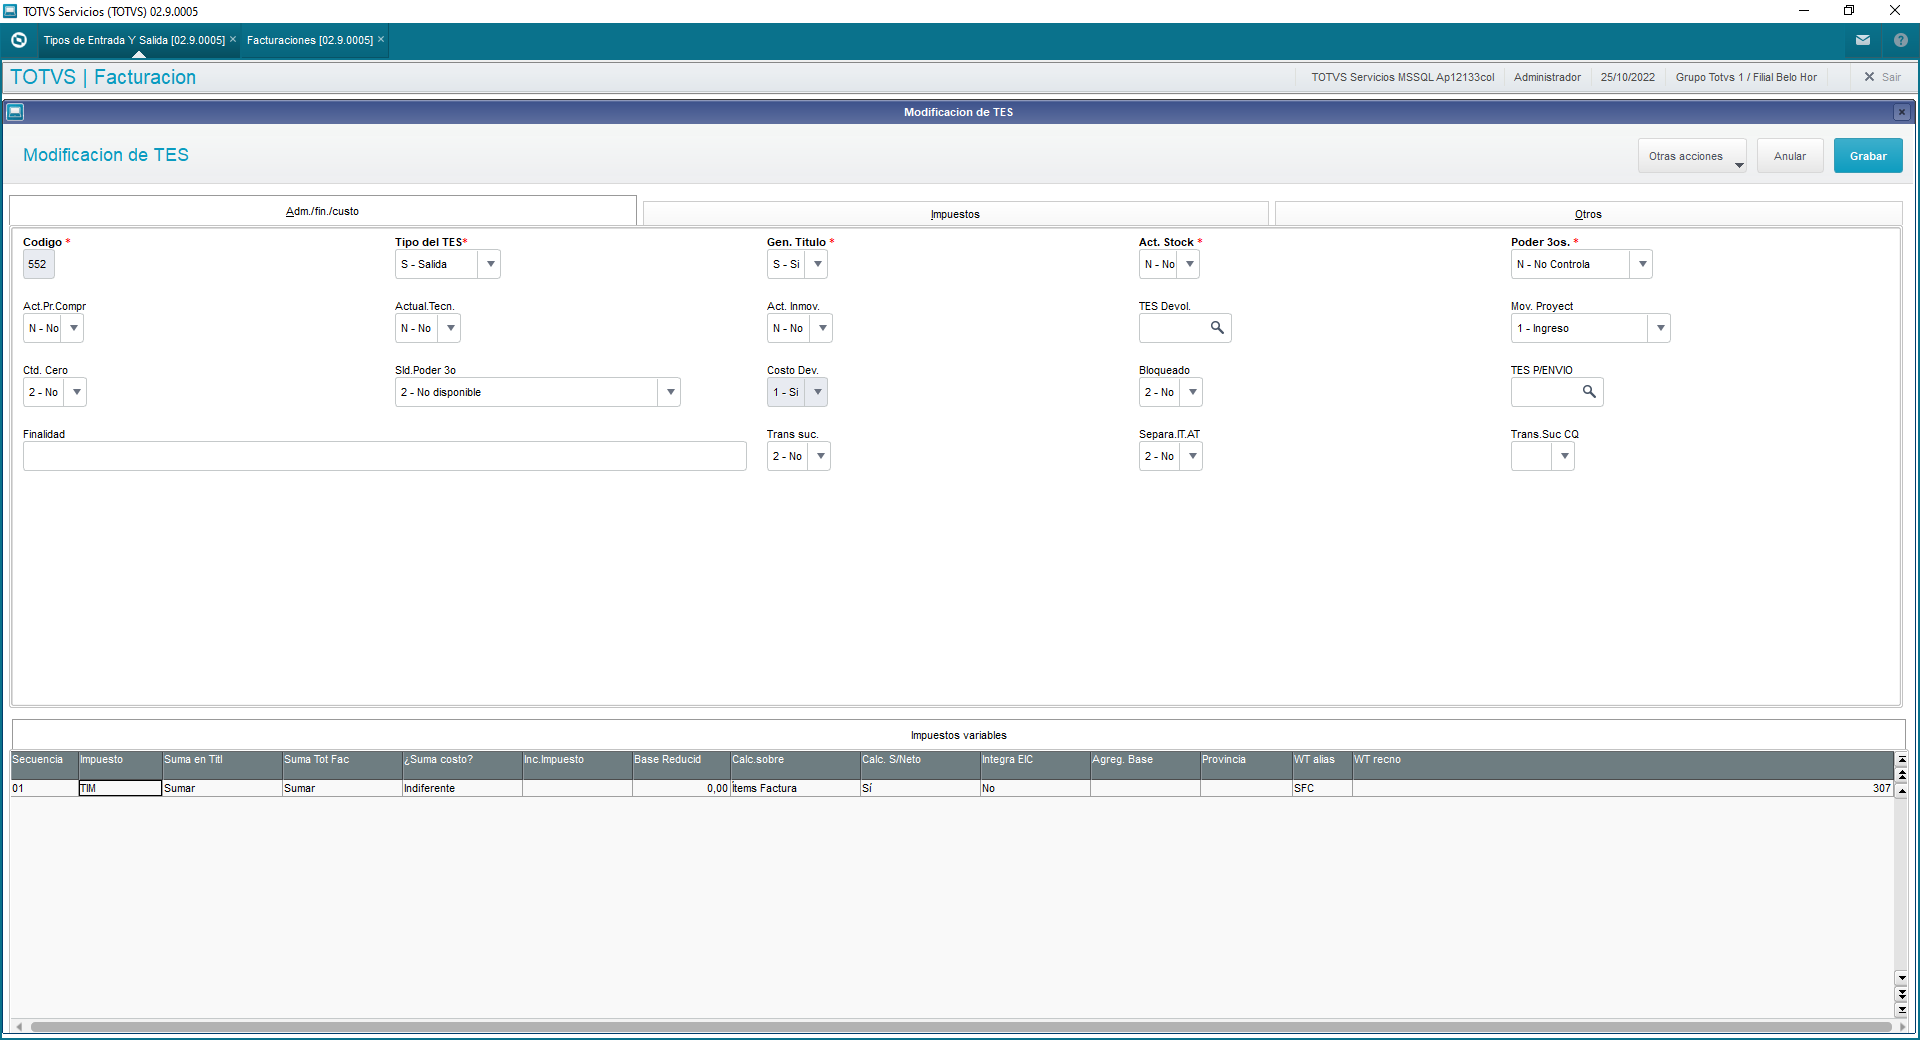Image resolution: width=1920 pixels, height=1040 pixels.
Task: Open the Costo Dev. dropdown
Action: [818, 392]
